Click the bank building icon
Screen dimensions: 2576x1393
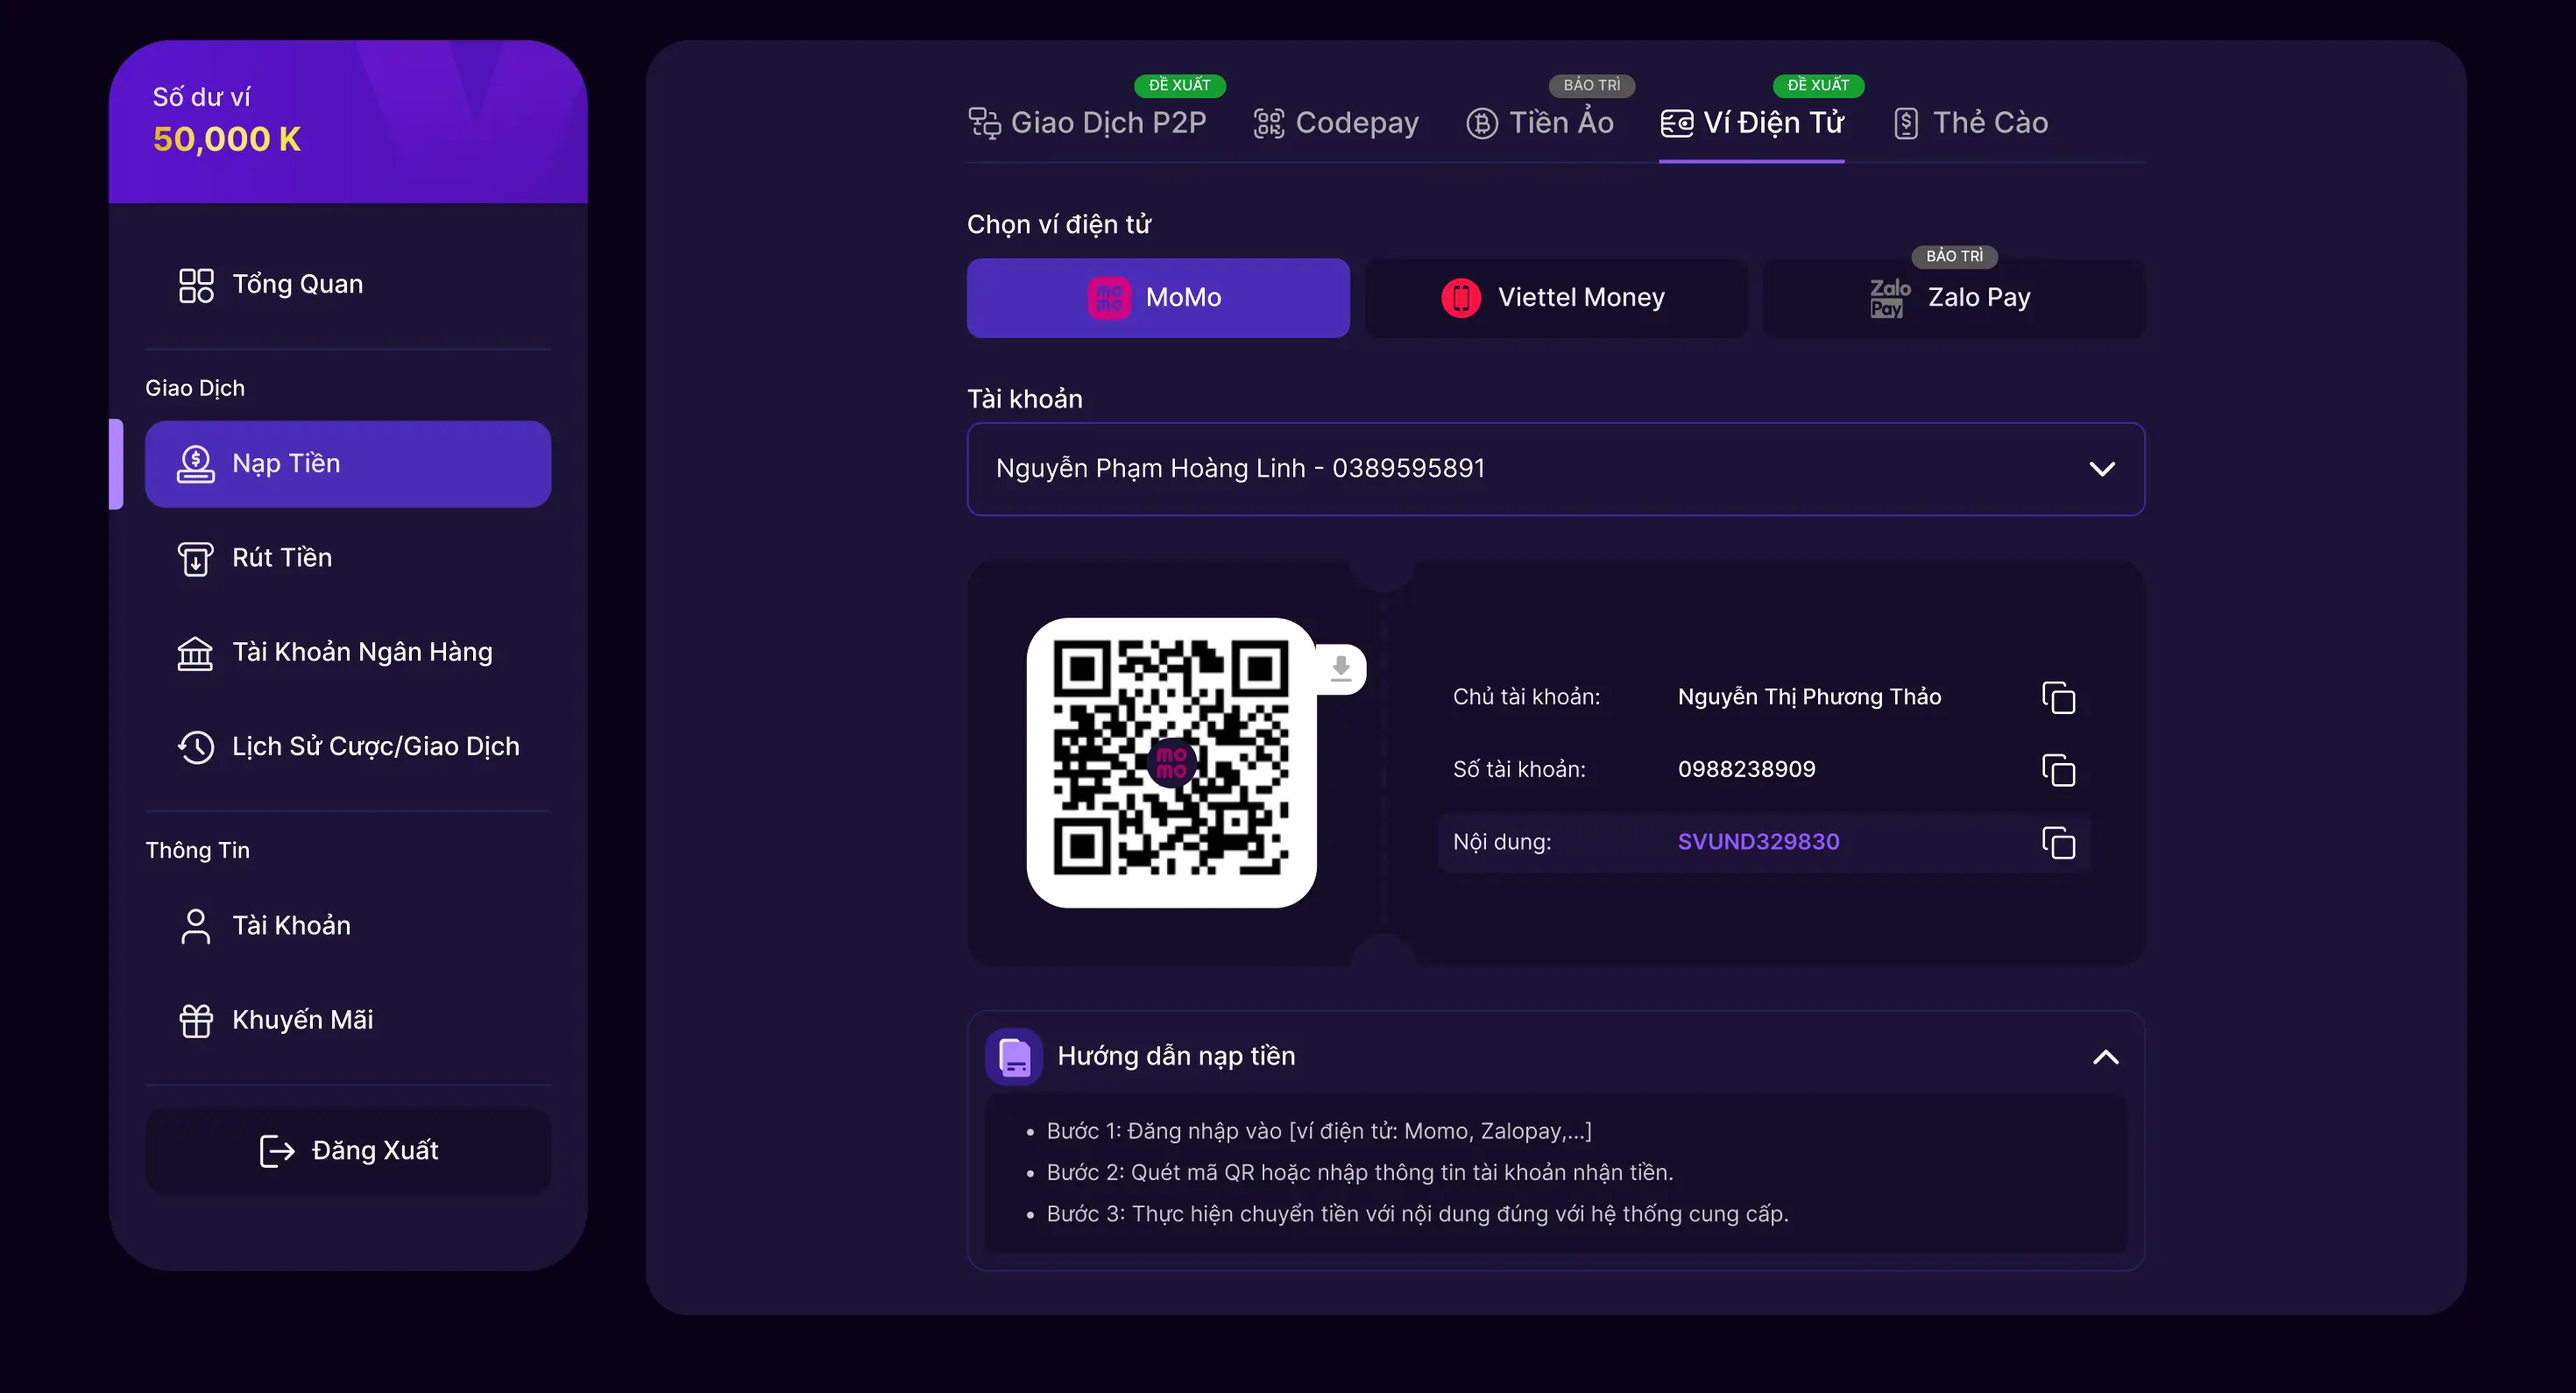click(196, 653)
